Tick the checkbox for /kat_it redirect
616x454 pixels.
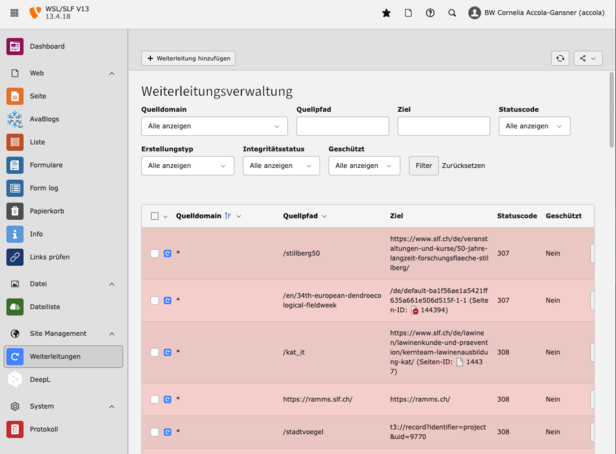click(x=155, y=352)
